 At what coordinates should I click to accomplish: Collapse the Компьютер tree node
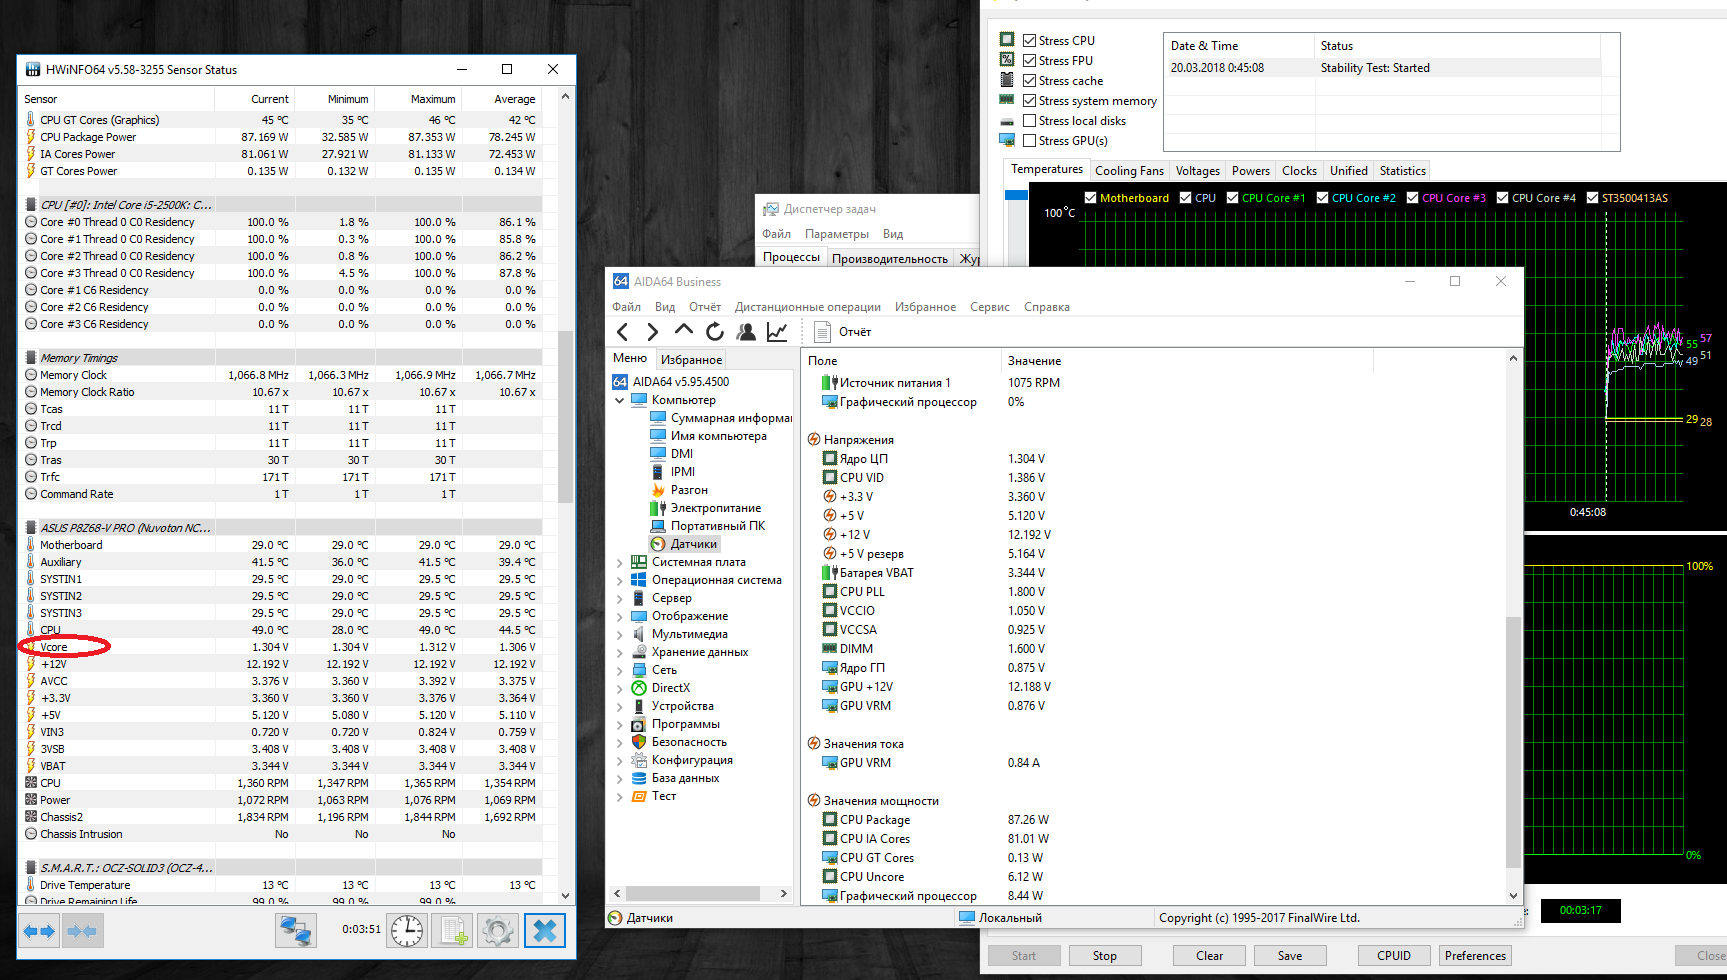(620, 400)
